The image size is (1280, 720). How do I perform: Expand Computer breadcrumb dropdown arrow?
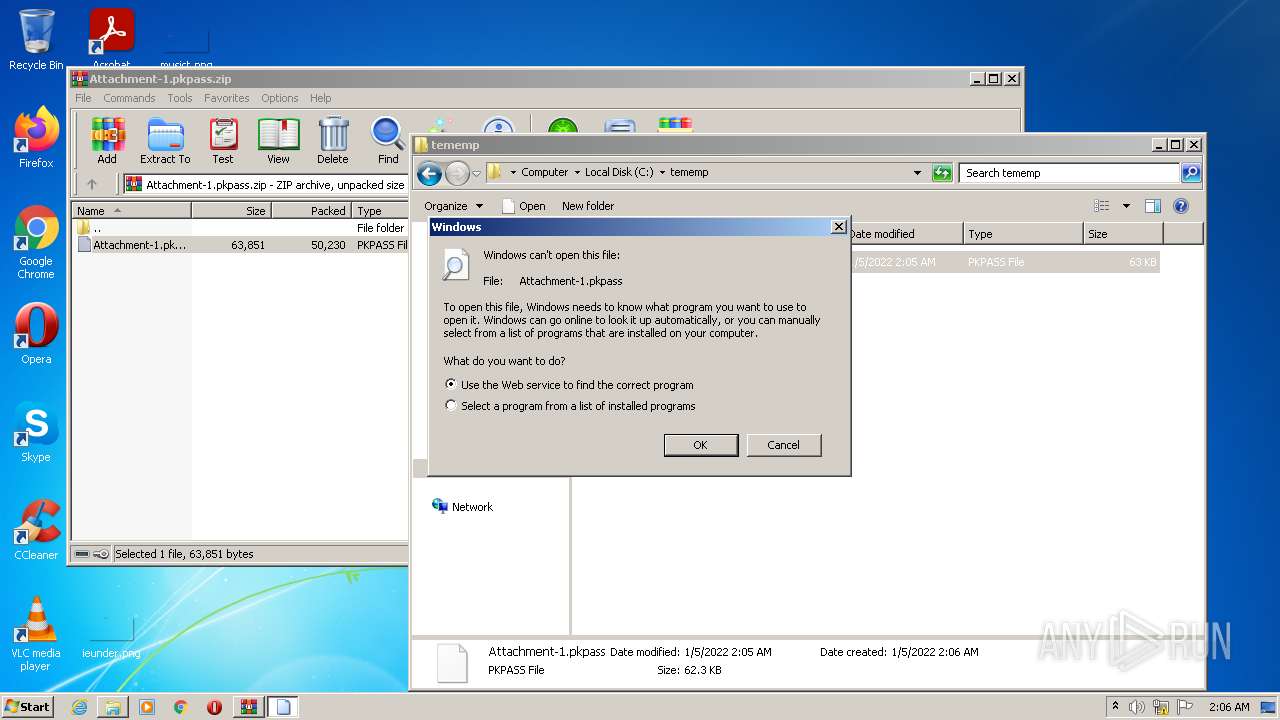[x=577, y=172]
